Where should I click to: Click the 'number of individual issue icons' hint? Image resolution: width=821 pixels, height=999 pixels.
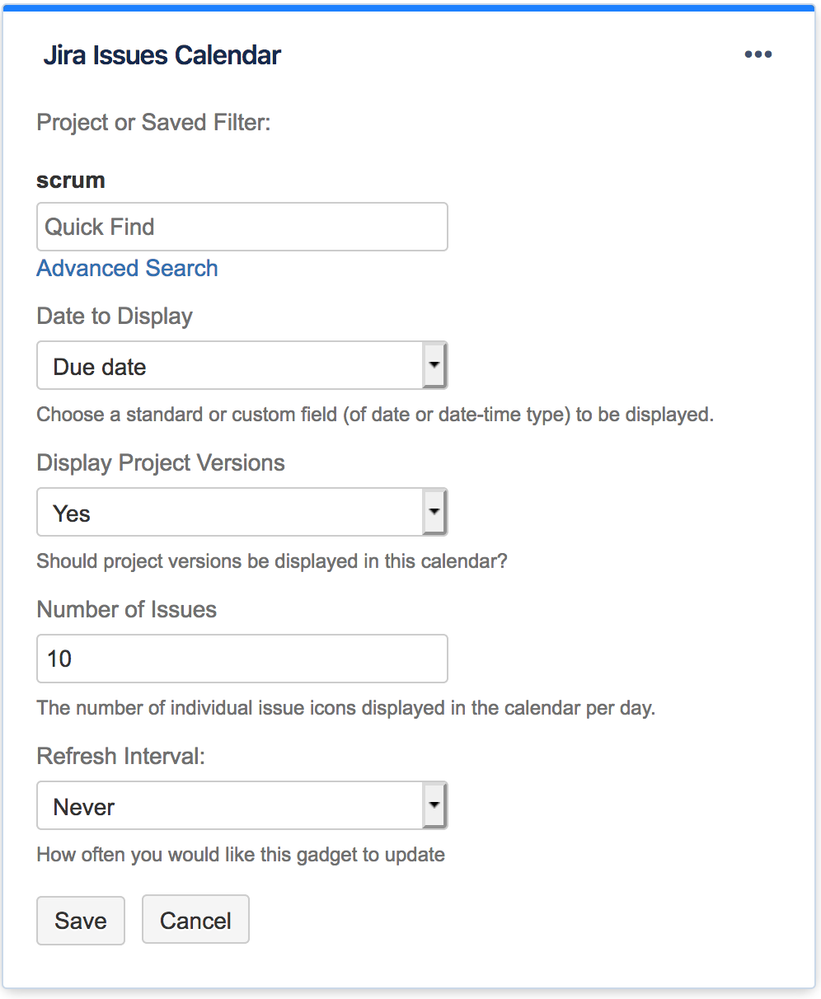345,708
